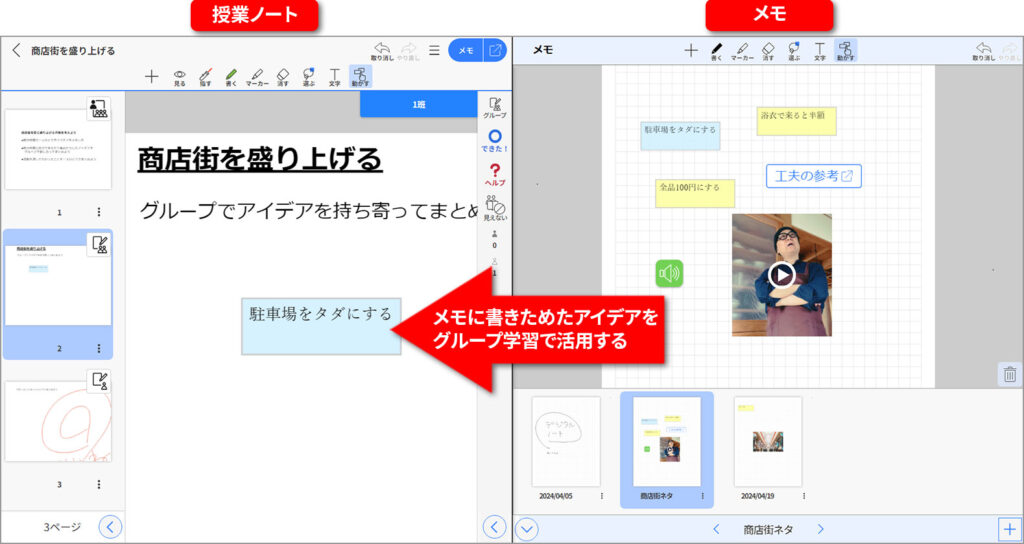Open the 工夫の参考 link
Screen dimensions: 1024x544
(813, 176)
